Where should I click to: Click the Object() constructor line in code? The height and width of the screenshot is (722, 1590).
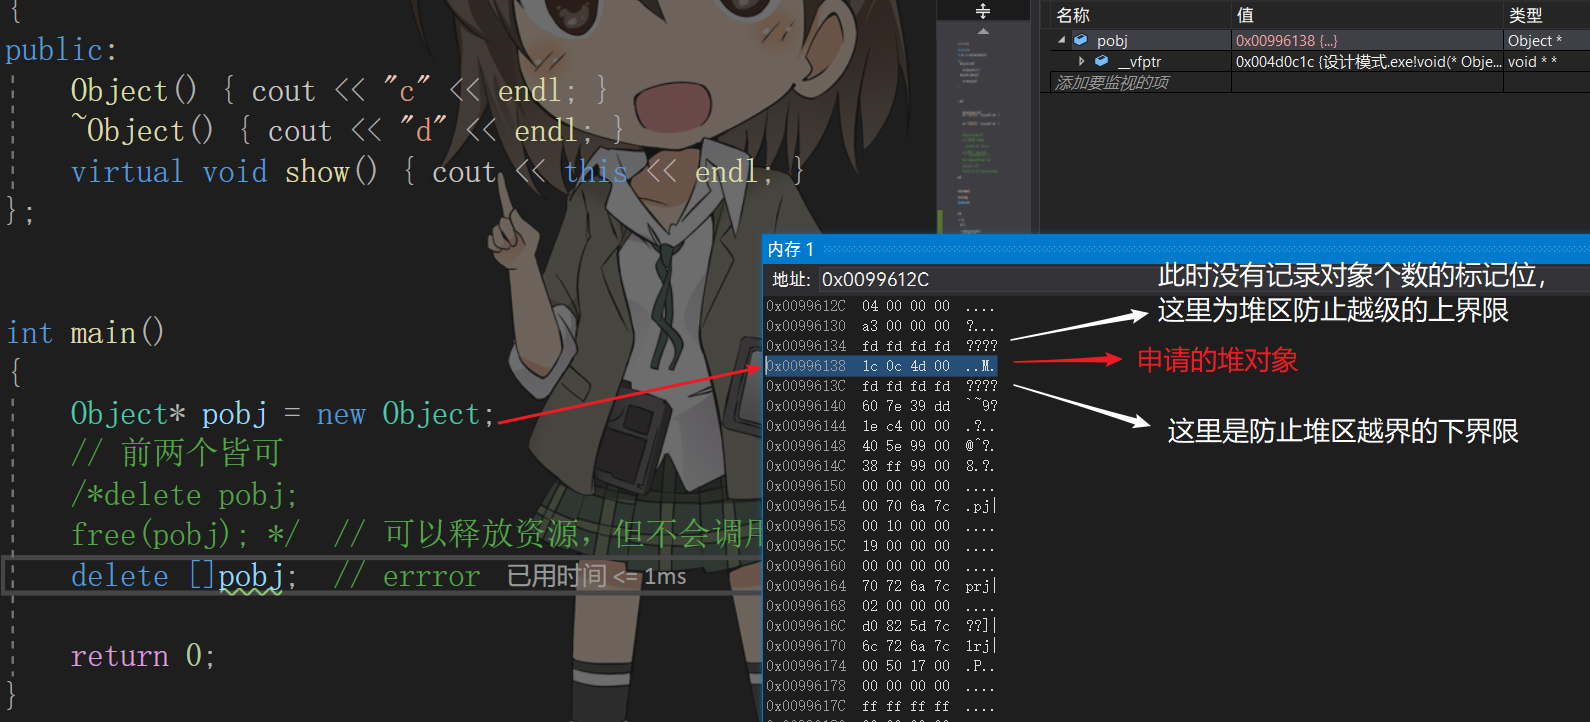click(x=339, y=91)
